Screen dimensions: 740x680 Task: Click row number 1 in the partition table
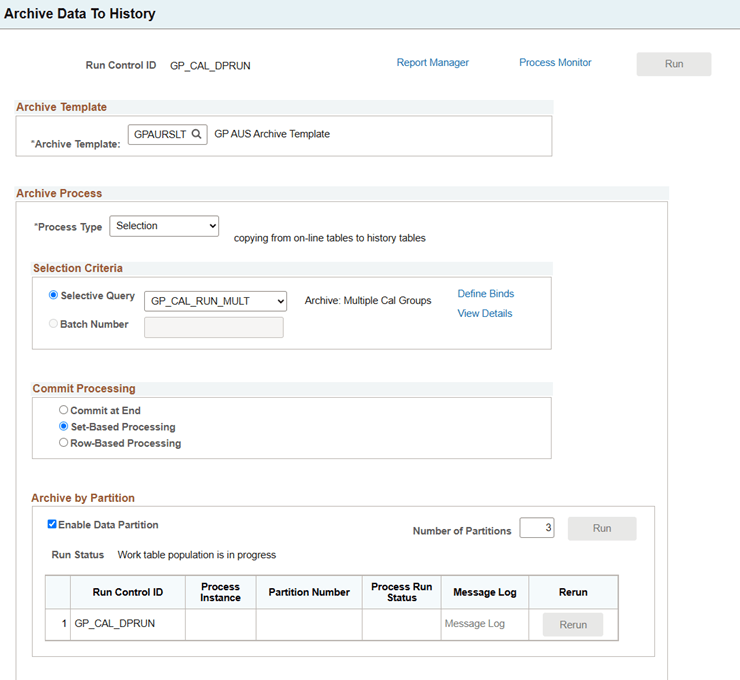[x=64, y=624]
